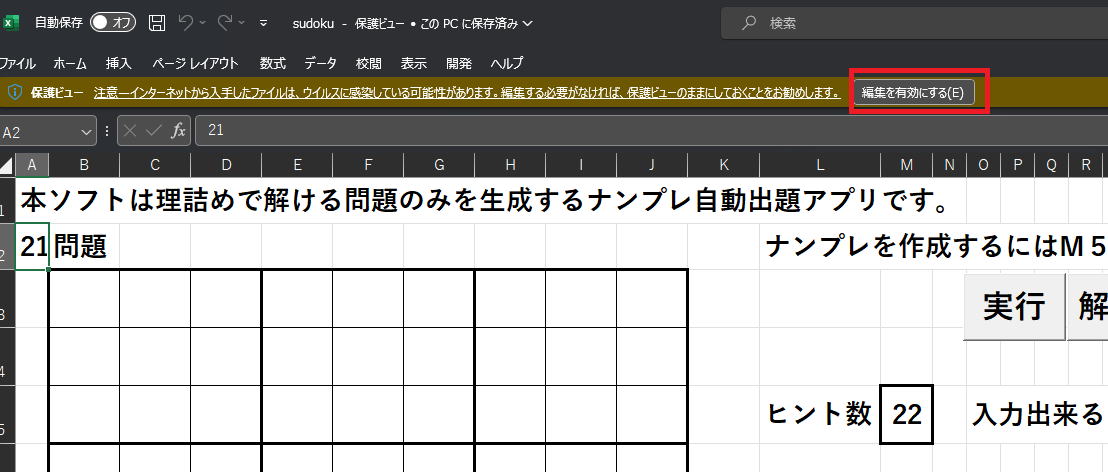
Task: Open the 数式 (Formulas) ribbon tab
Action: tap(272, 63)
